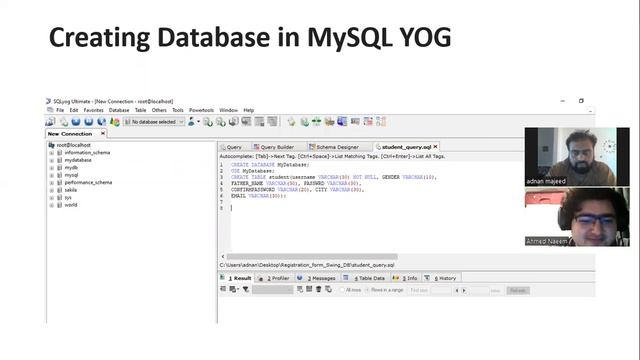Image resolution: width=640 pixels, height=360 pixels.
Task: Click the execute and edit result icon
Action: point(101,122)
